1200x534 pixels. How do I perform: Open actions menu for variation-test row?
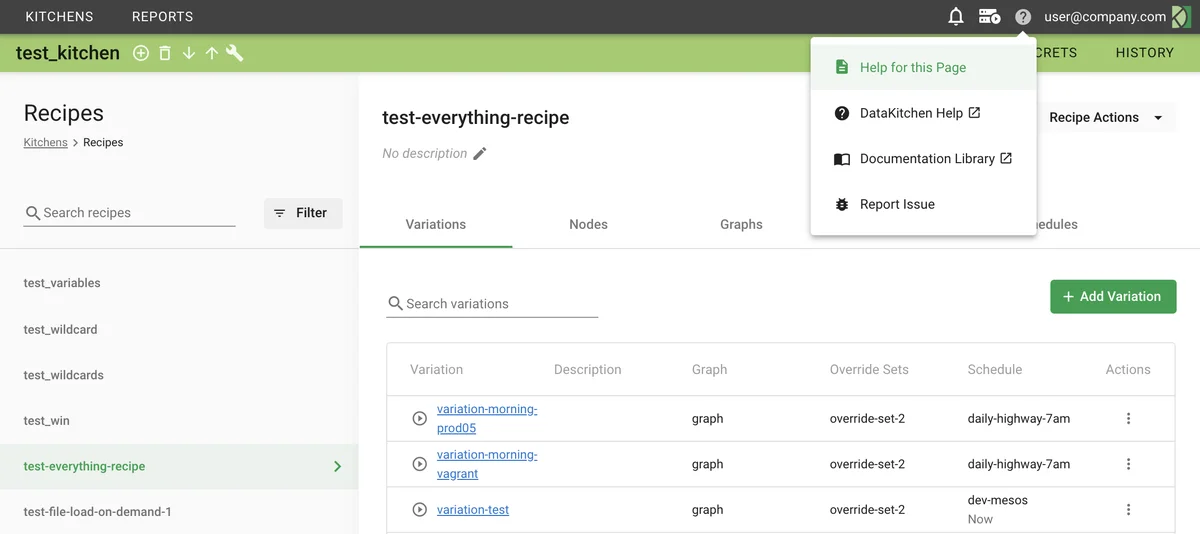[1128, 510]
